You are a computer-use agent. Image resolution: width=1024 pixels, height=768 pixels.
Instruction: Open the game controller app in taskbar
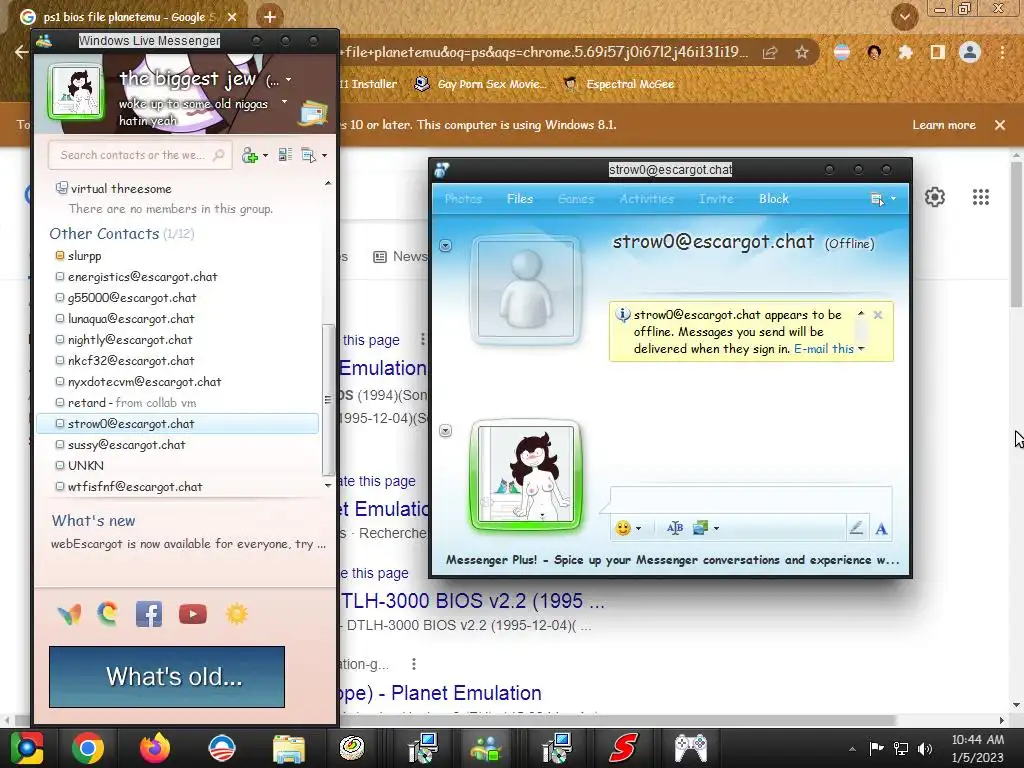(690, 748)
